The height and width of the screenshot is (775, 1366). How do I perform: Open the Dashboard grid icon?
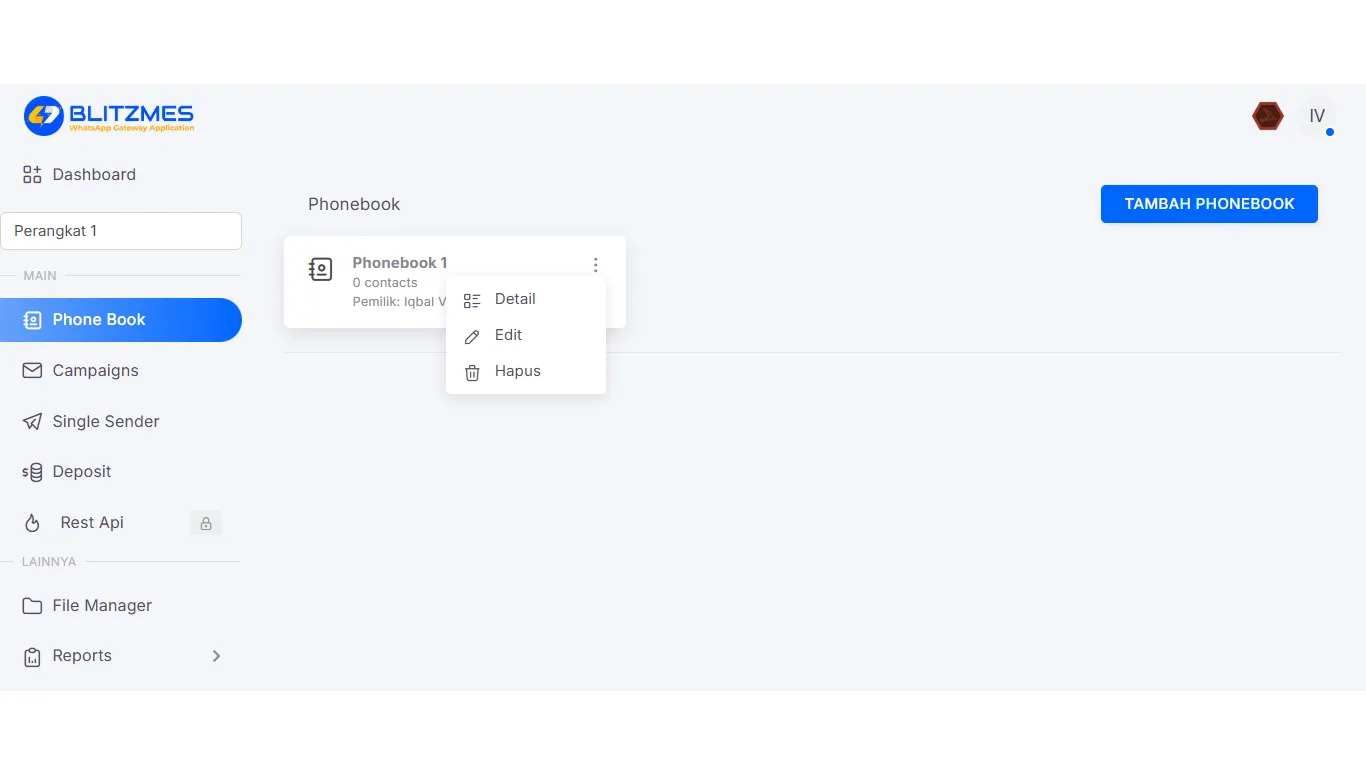32,175
